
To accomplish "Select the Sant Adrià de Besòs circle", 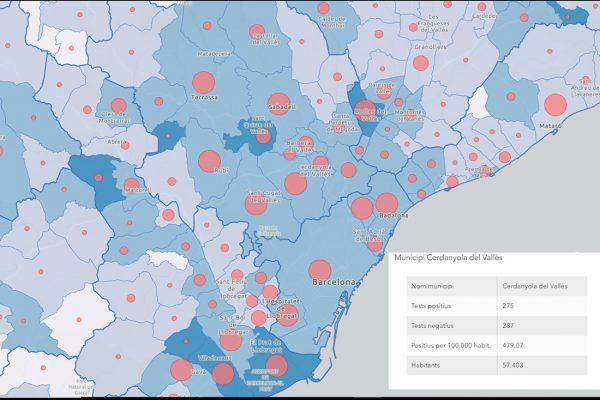I will point(375,243).
